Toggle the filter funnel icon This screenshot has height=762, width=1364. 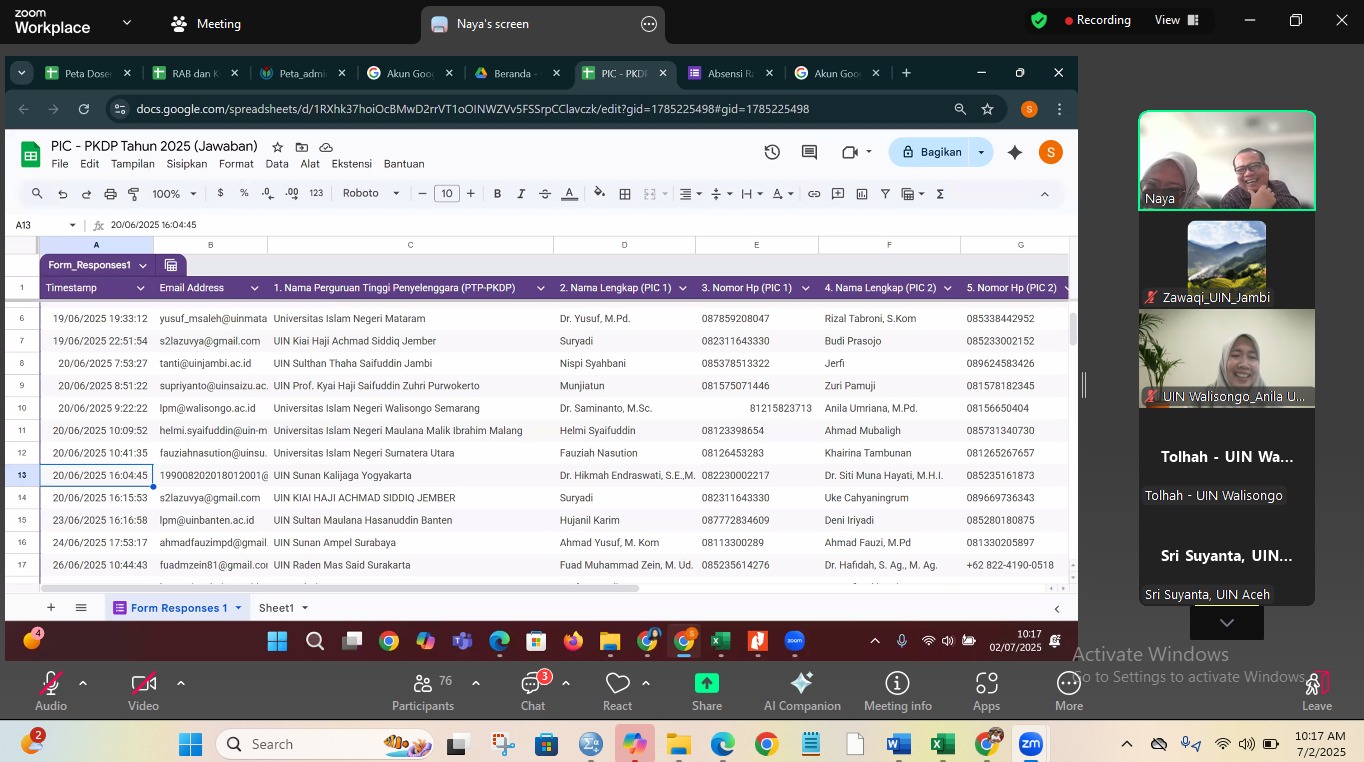tap(885, 194)
